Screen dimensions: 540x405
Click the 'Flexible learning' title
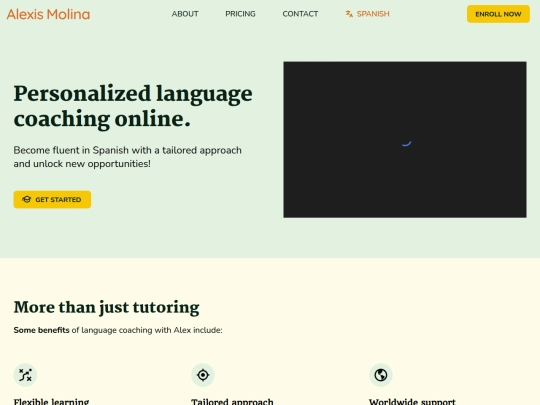pyautogui.click(x=51, y=402)
